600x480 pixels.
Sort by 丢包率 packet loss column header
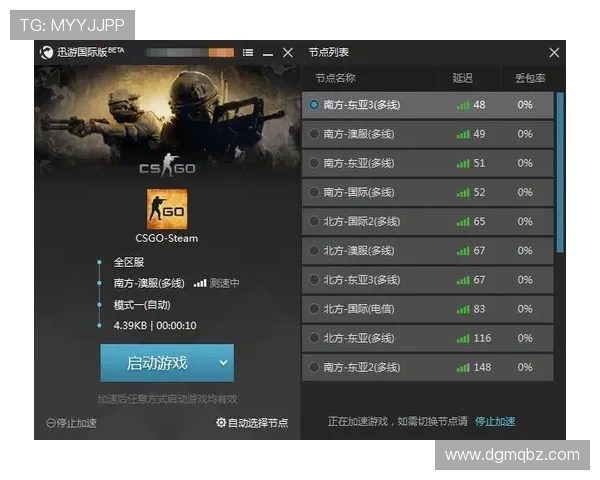click(x=530, y=78)
